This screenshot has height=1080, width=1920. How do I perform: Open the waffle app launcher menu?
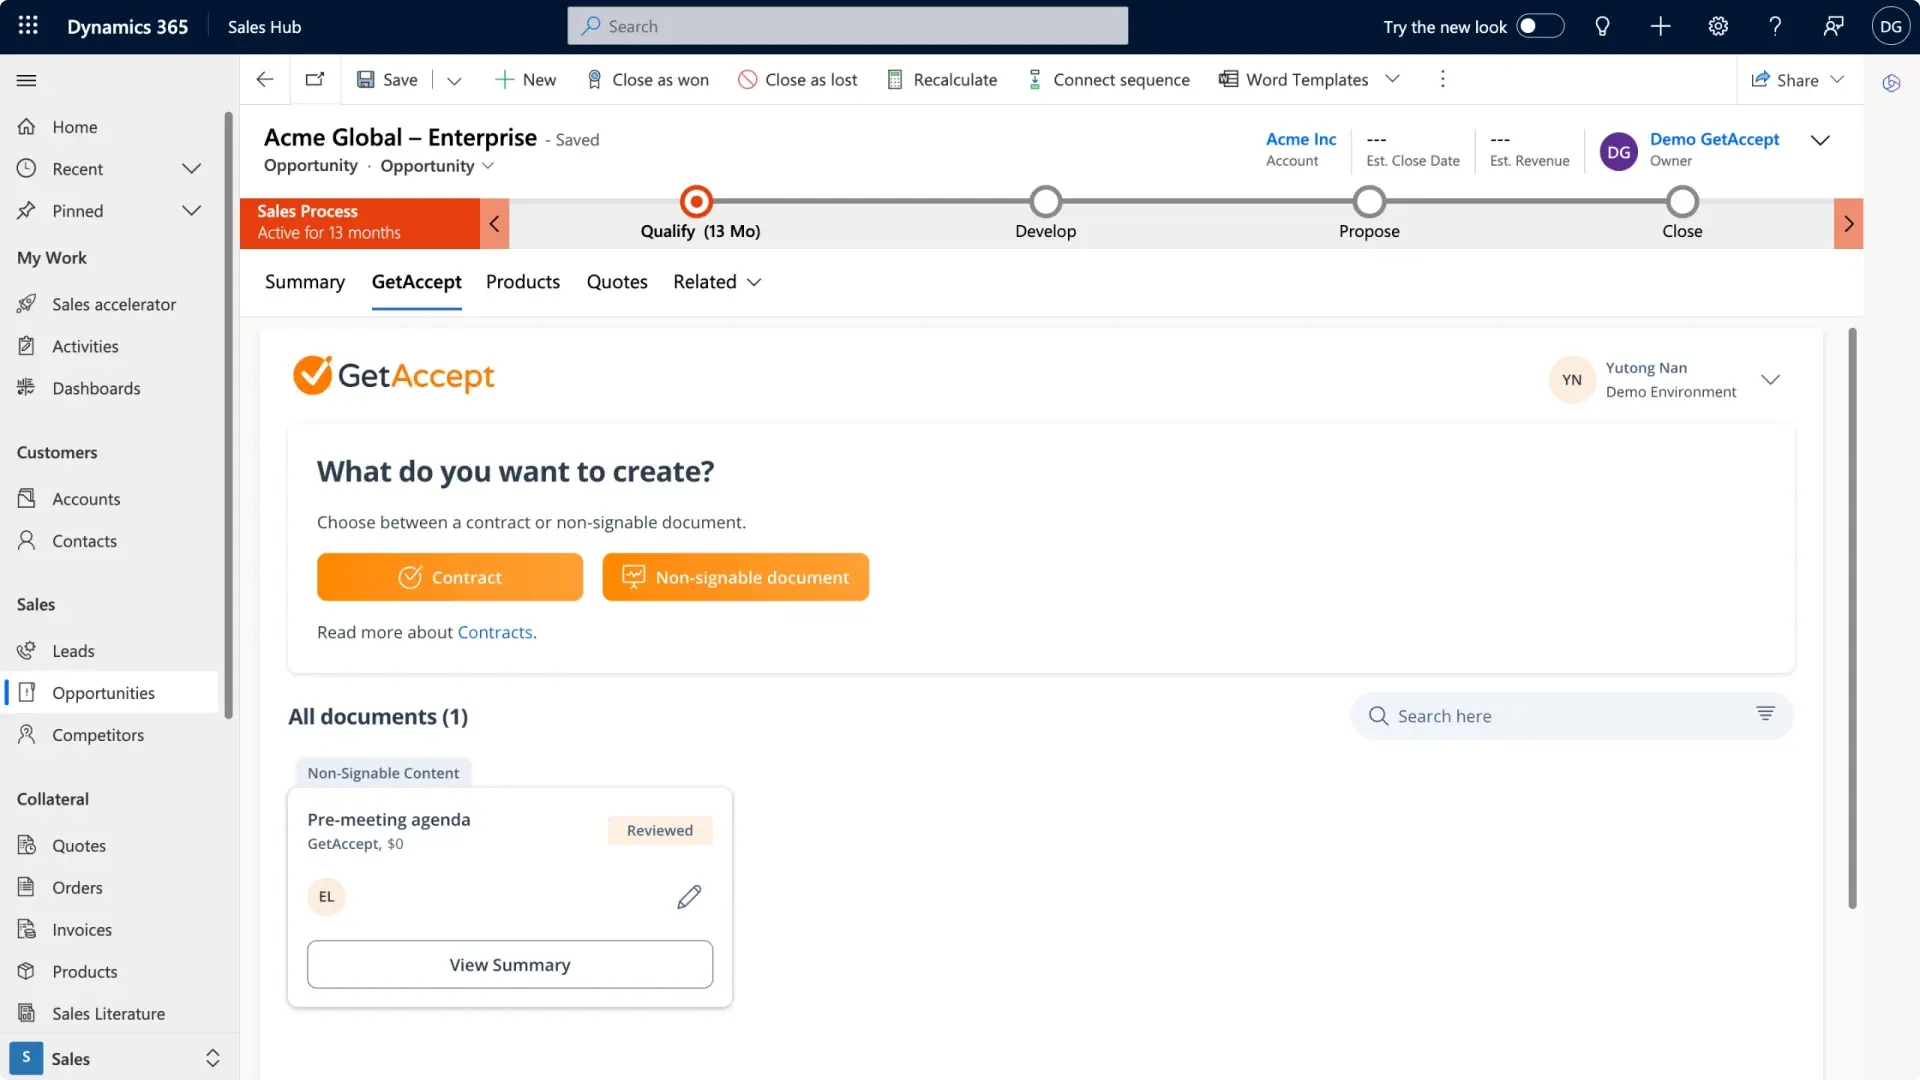tap(27, 25)
